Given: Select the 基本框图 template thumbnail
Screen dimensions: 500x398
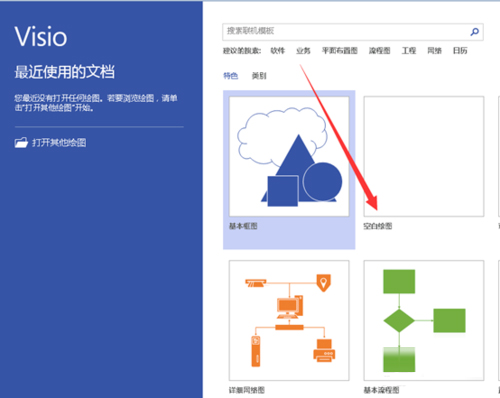Looking at the screenshot, I should coord(289,156).
